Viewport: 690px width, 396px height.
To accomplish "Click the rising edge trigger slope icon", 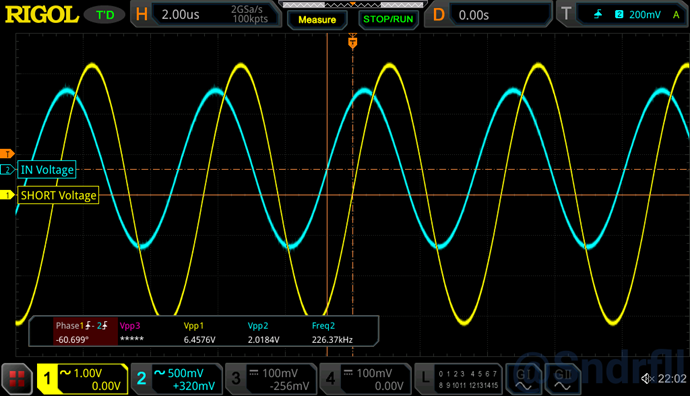I will click(x=598, y=15).
